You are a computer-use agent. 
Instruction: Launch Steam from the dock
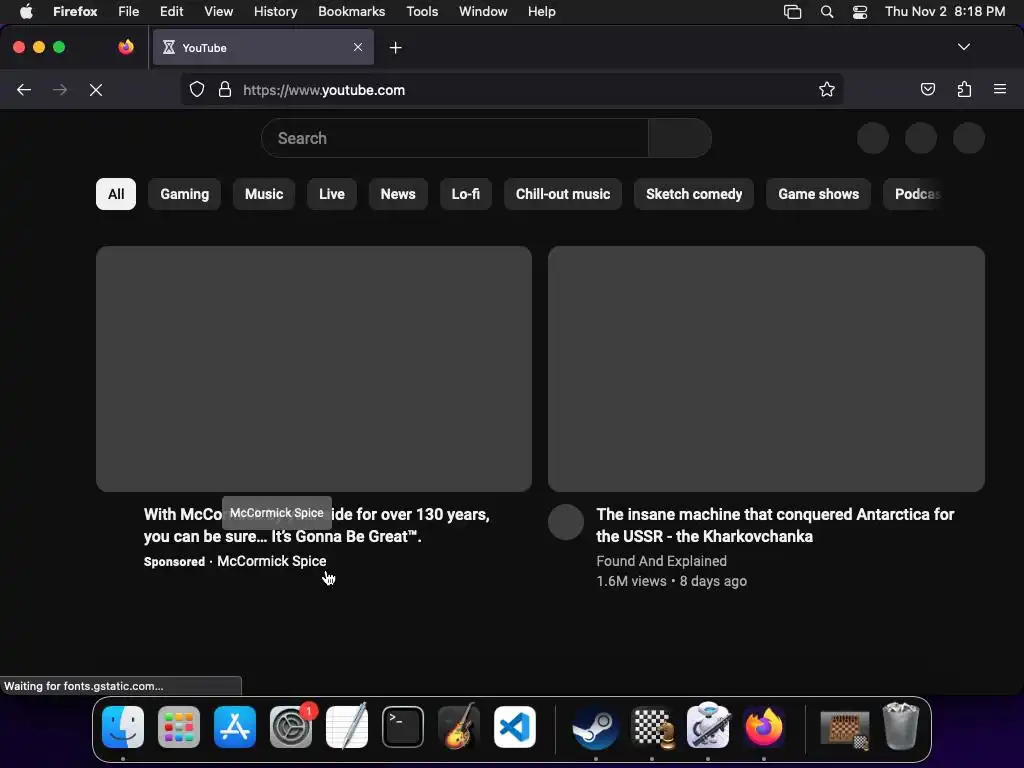coord(595,727)
